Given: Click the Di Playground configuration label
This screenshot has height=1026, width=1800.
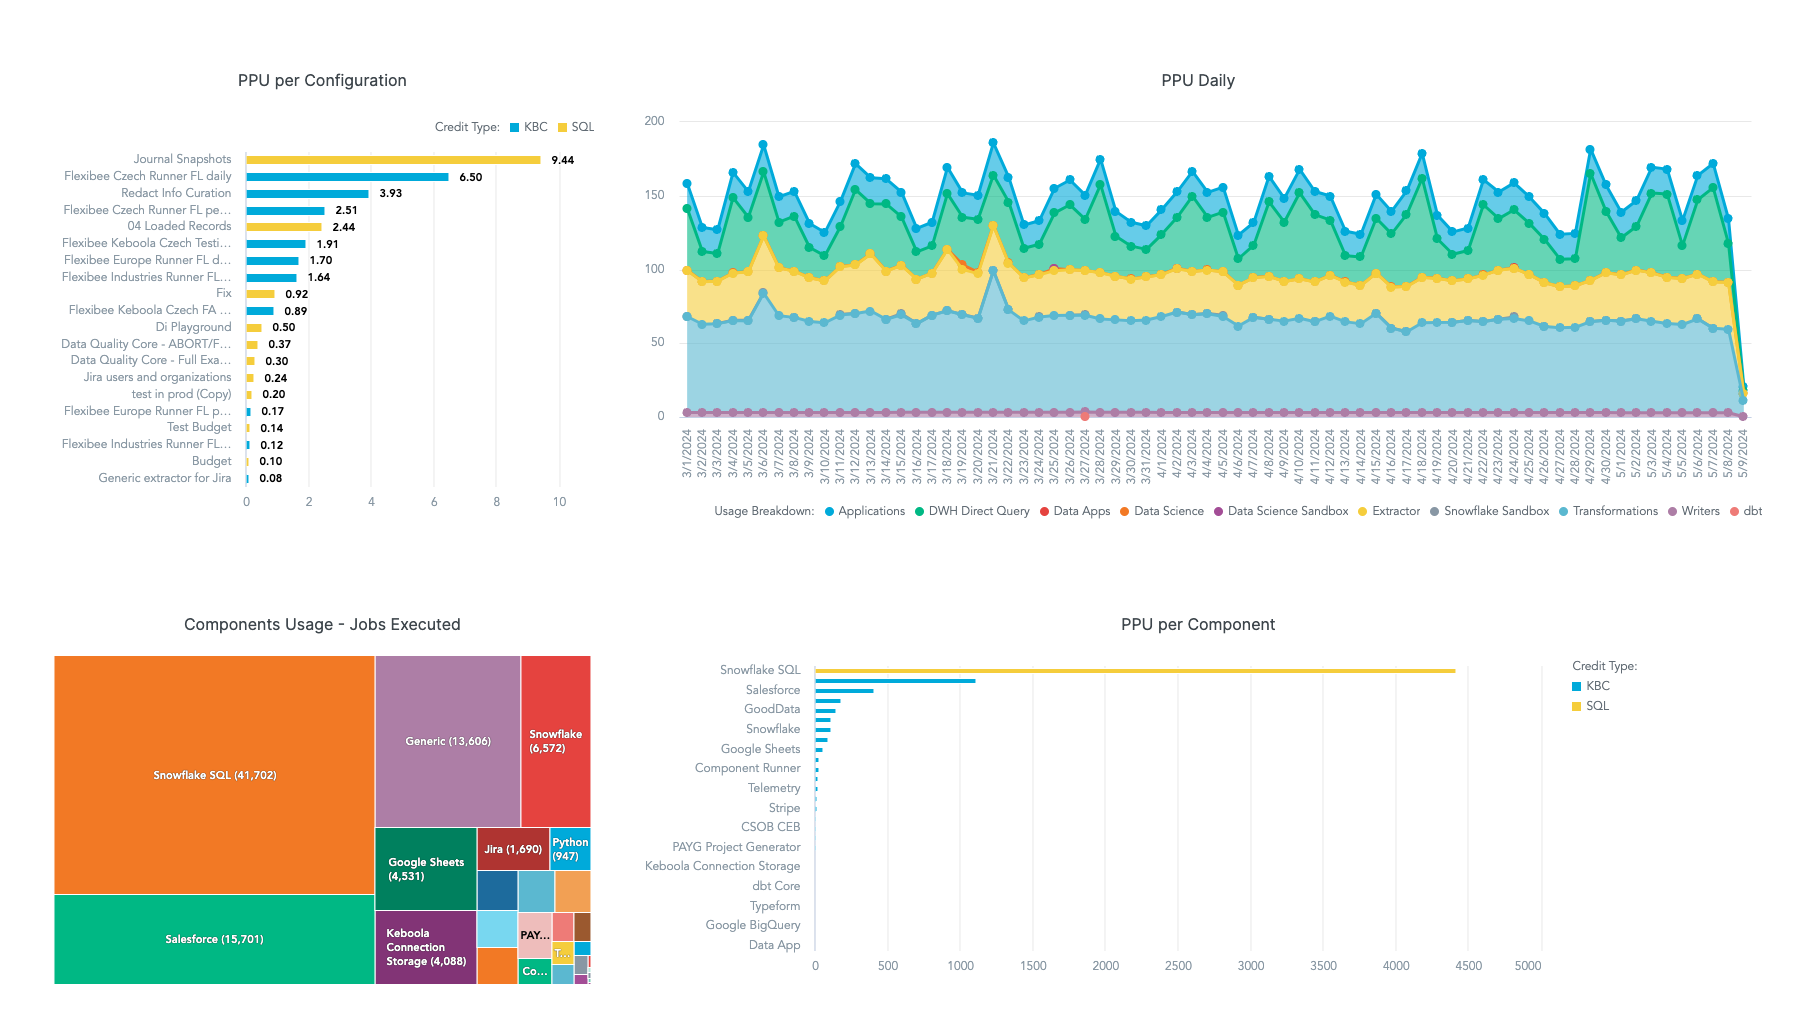Looking at the screenshot, I should click(x=193, y=327).
